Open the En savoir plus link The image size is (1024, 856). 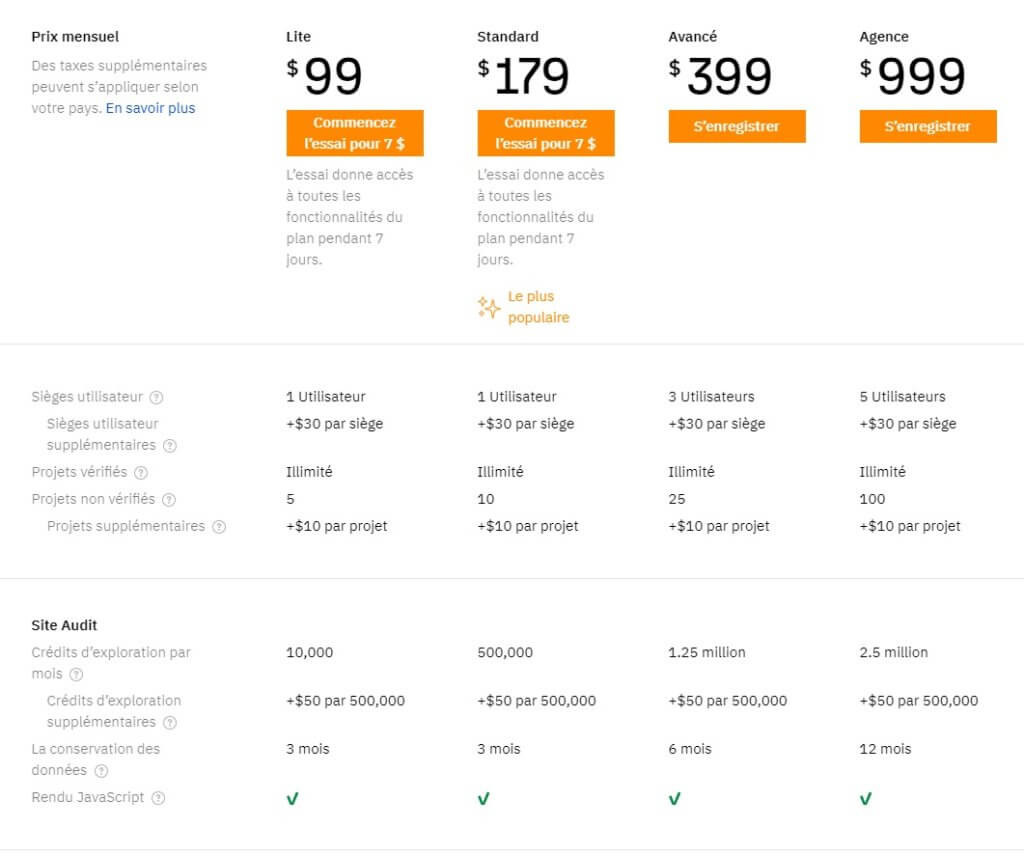pos(151,108)
